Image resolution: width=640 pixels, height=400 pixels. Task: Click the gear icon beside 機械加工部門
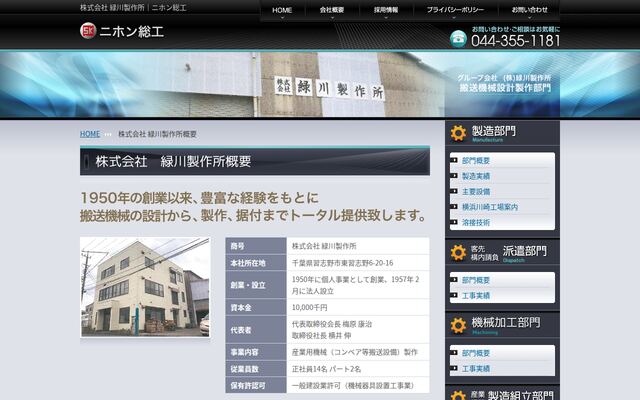[458, 325]
